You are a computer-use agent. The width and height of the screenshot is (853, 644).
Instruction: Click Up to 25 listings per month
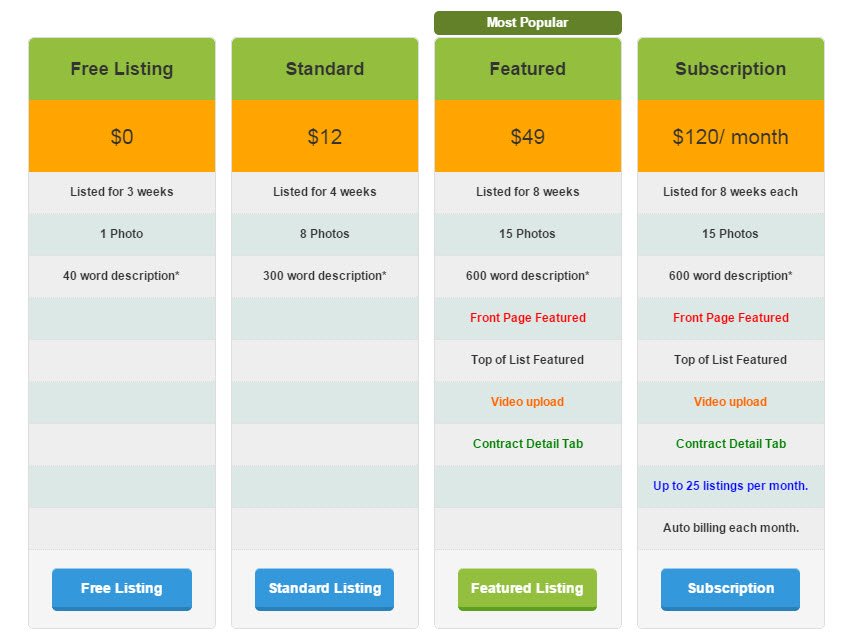[x=731, y=486]
